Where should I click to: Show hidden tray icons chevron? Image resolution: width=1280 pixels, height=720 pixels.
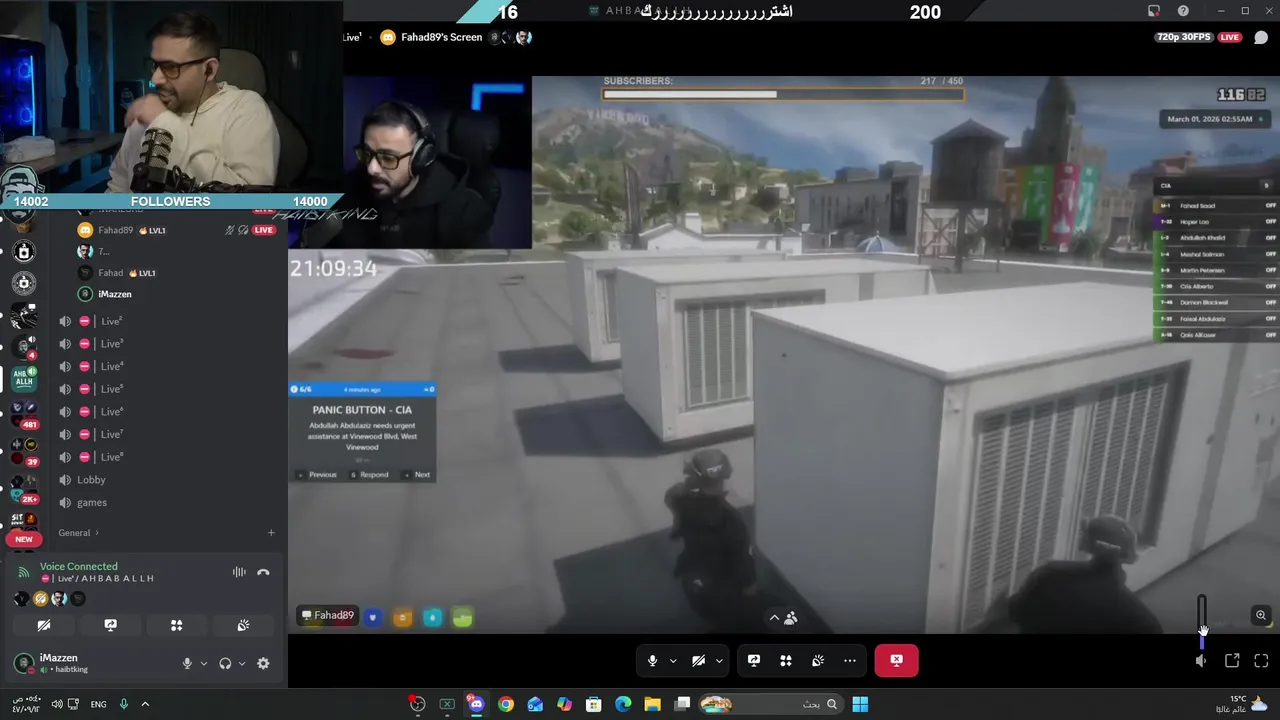pos(145,704)
